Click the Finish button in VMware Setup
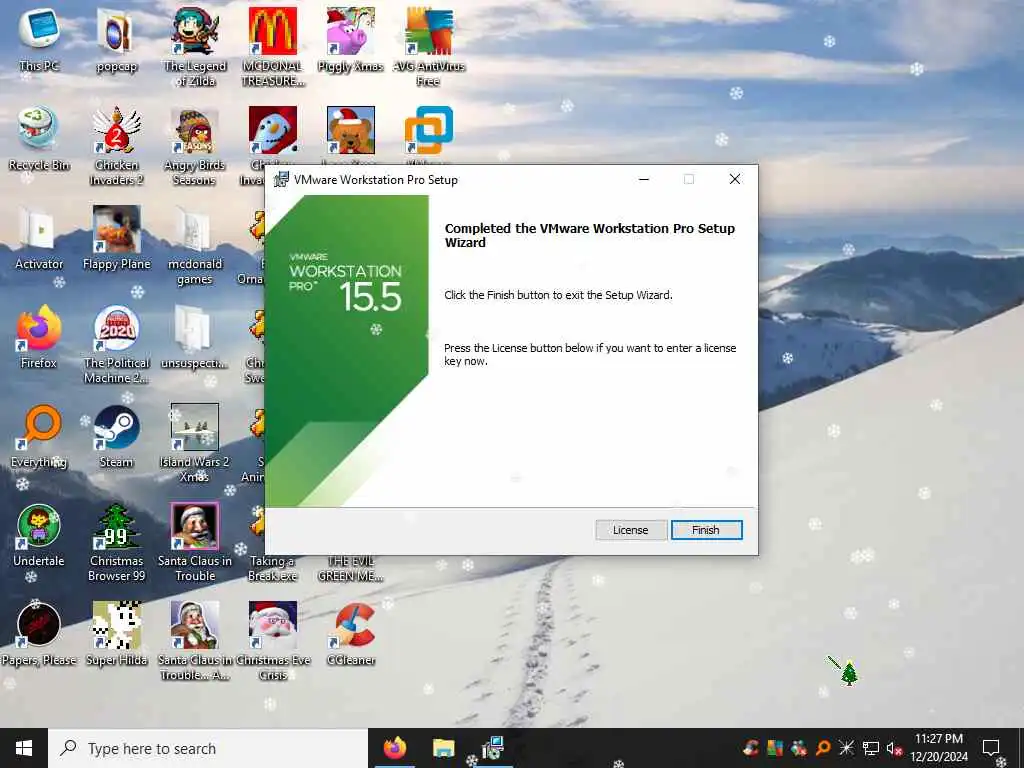This screenshot has width=1024, height=768. (x=707, y=530)
